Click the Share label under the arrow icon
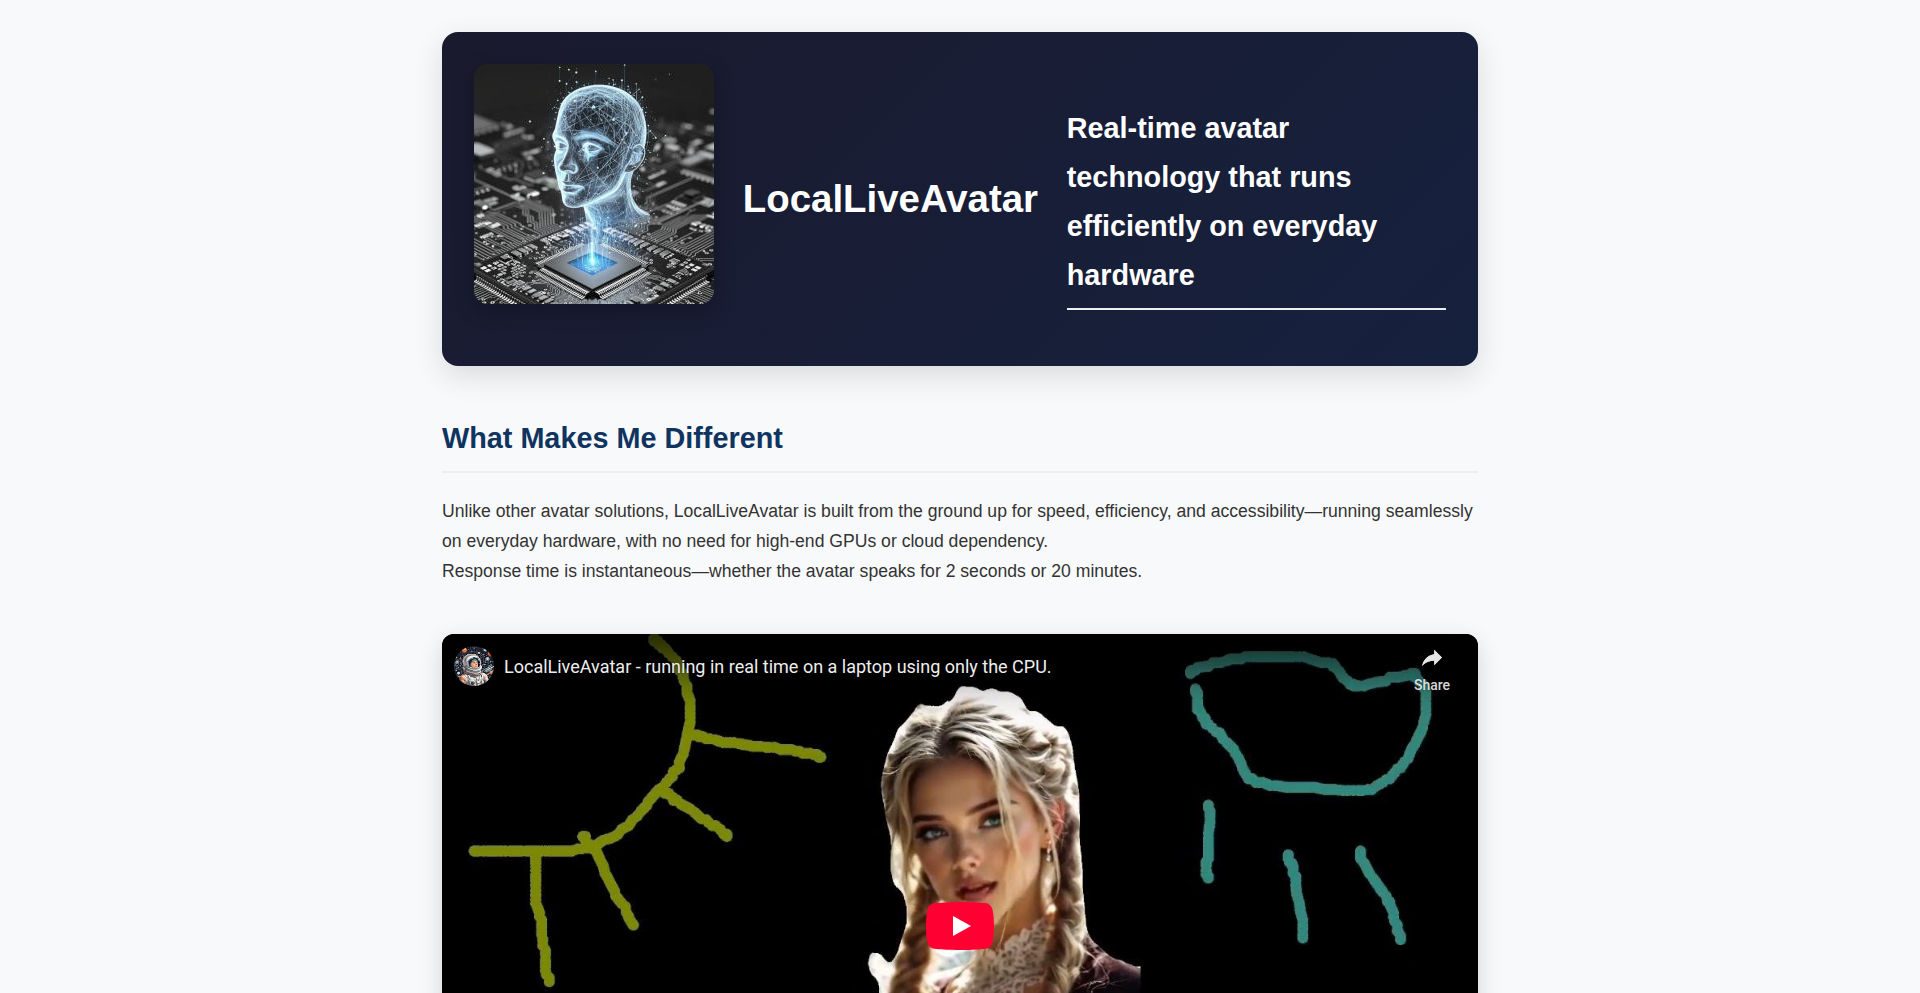Image resolution: width=1920 pixels, height=993 pixels. click(x=1432, y=685)
